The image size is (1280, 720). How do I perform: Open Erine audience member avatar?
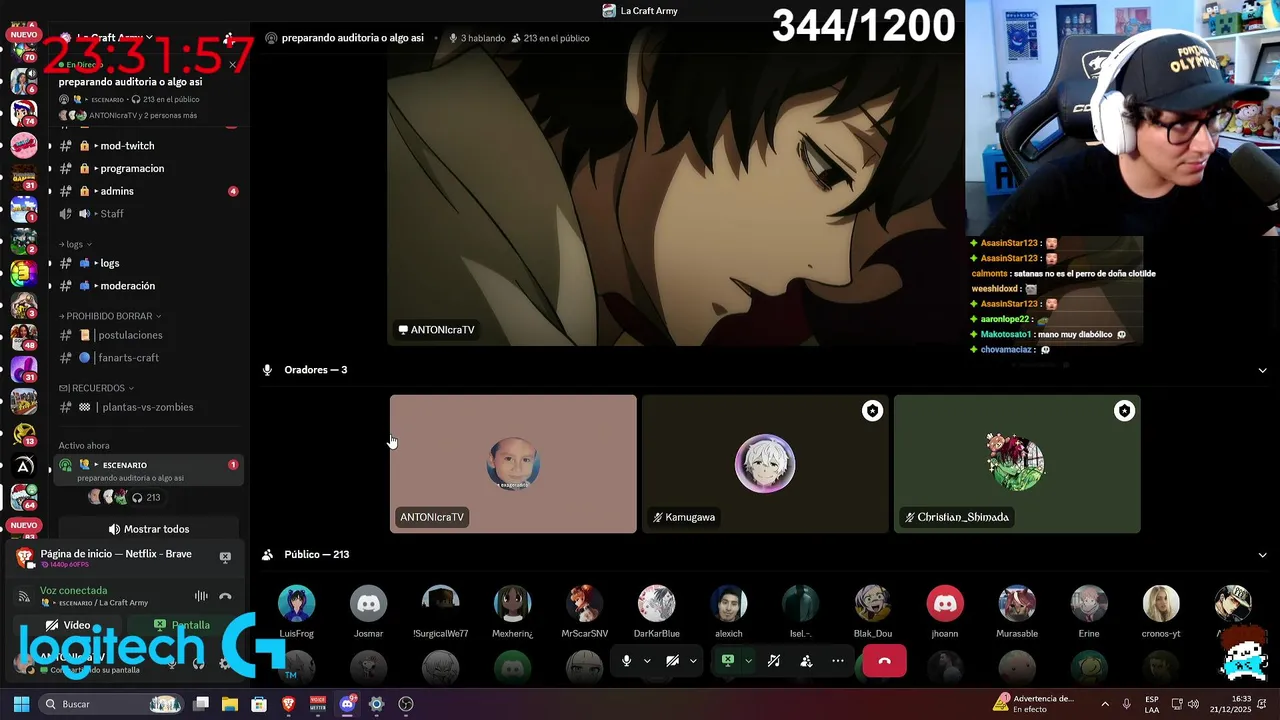pyautogui.click(x=1089, y=603)
